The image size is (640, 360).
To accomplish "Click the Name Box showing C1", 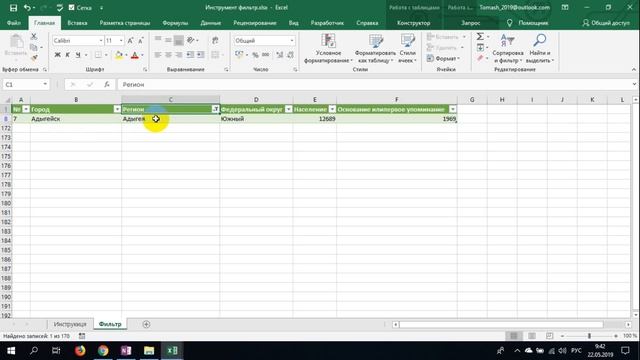I will [x=26, y=84].
